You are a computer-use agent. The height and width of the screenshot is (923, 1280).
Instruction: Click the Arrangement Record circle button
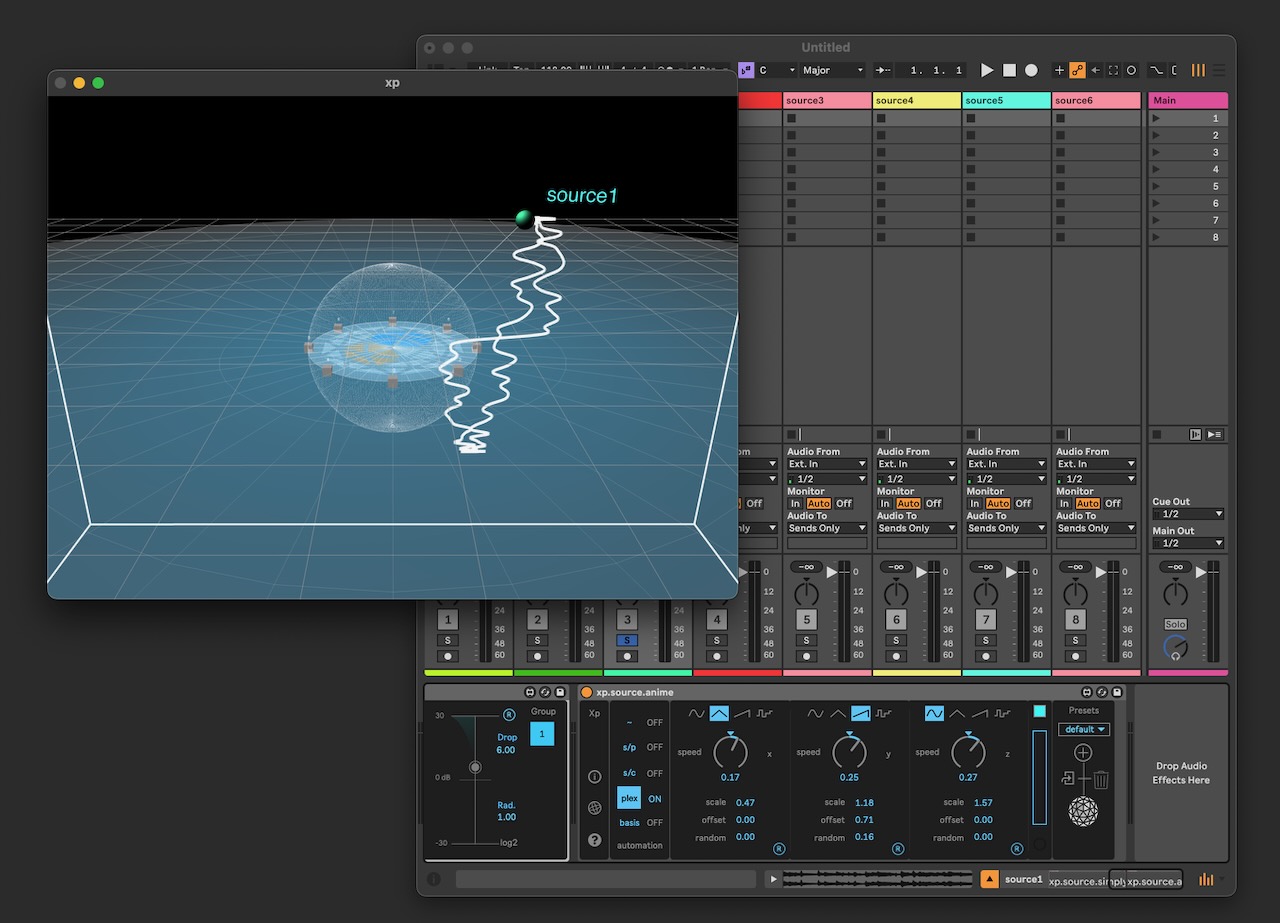click(1031, 70)
